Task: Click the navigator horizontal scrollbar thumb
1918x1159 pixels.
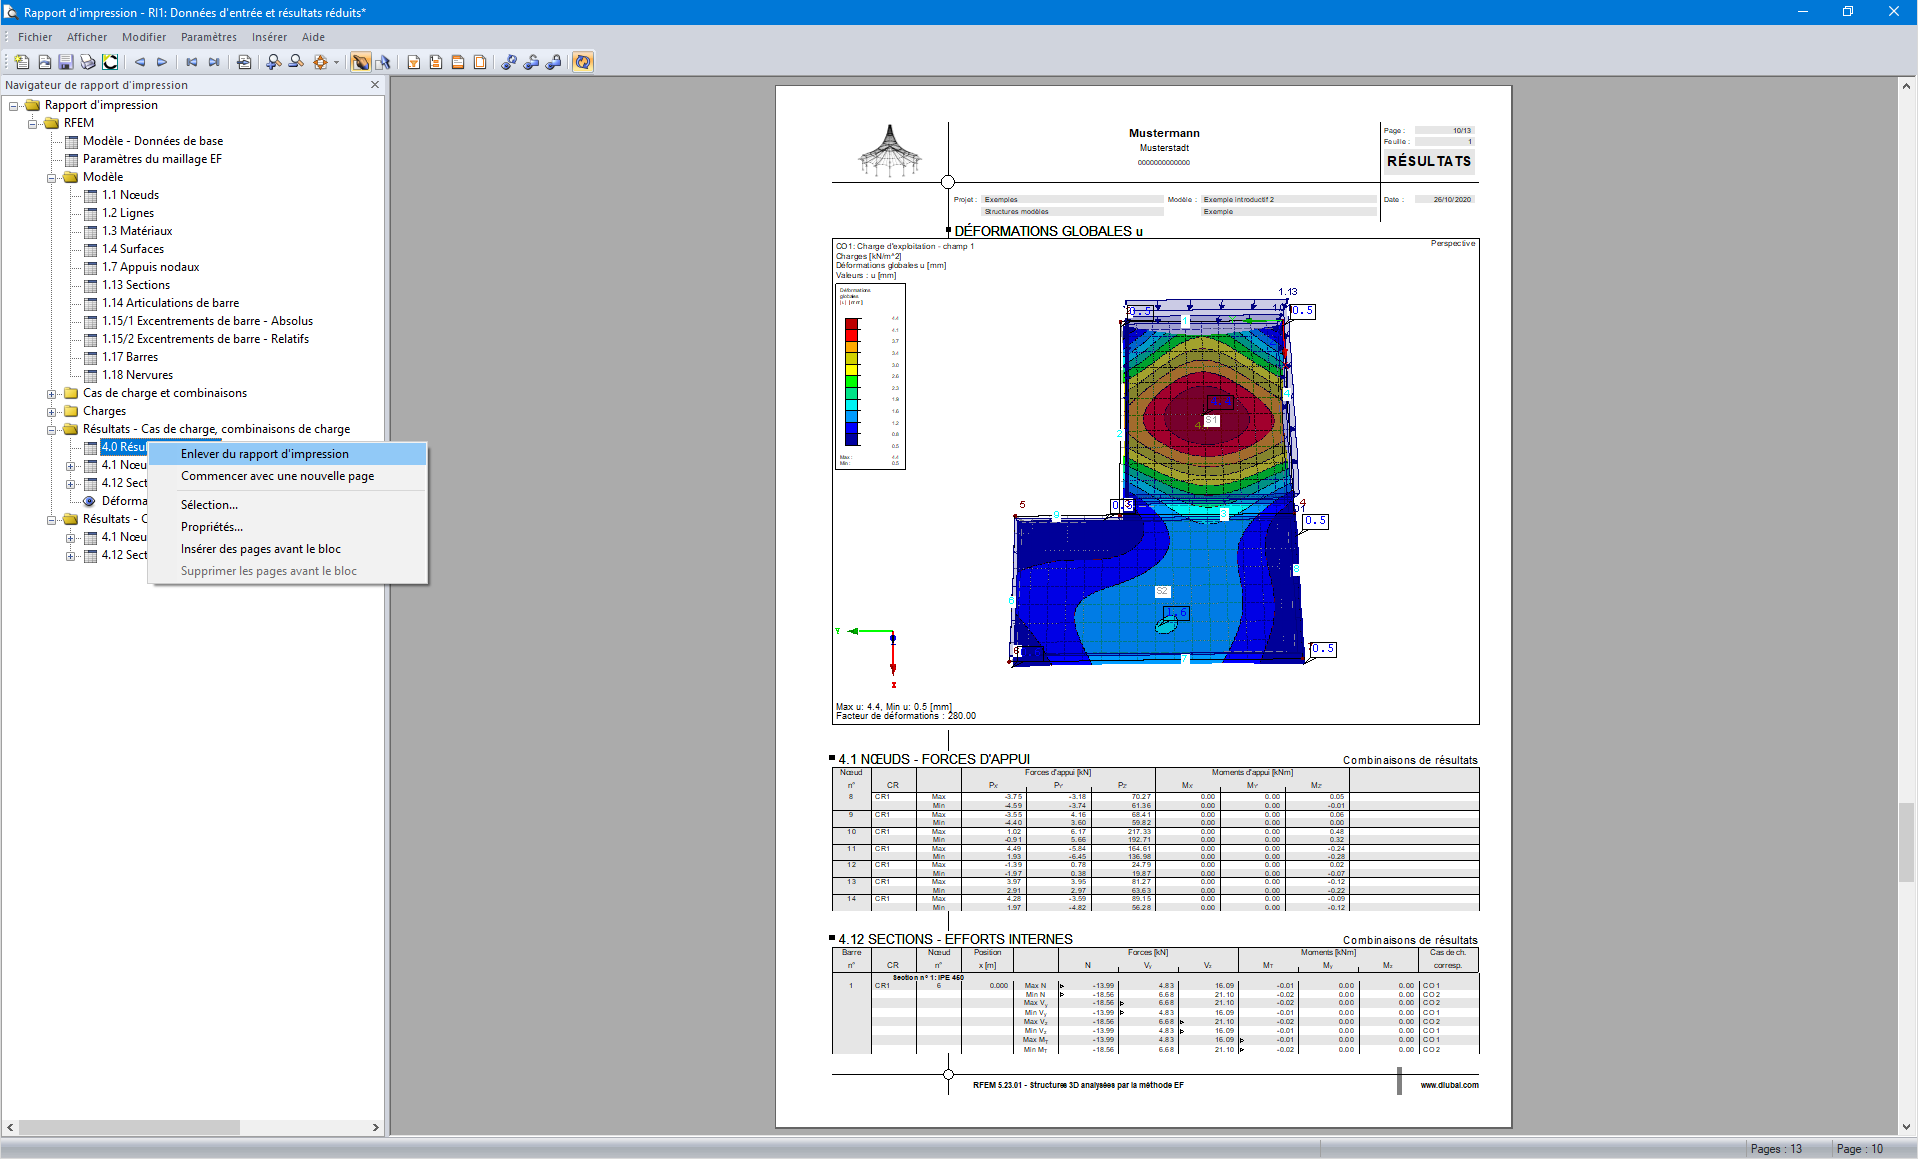Action: 128,1127
